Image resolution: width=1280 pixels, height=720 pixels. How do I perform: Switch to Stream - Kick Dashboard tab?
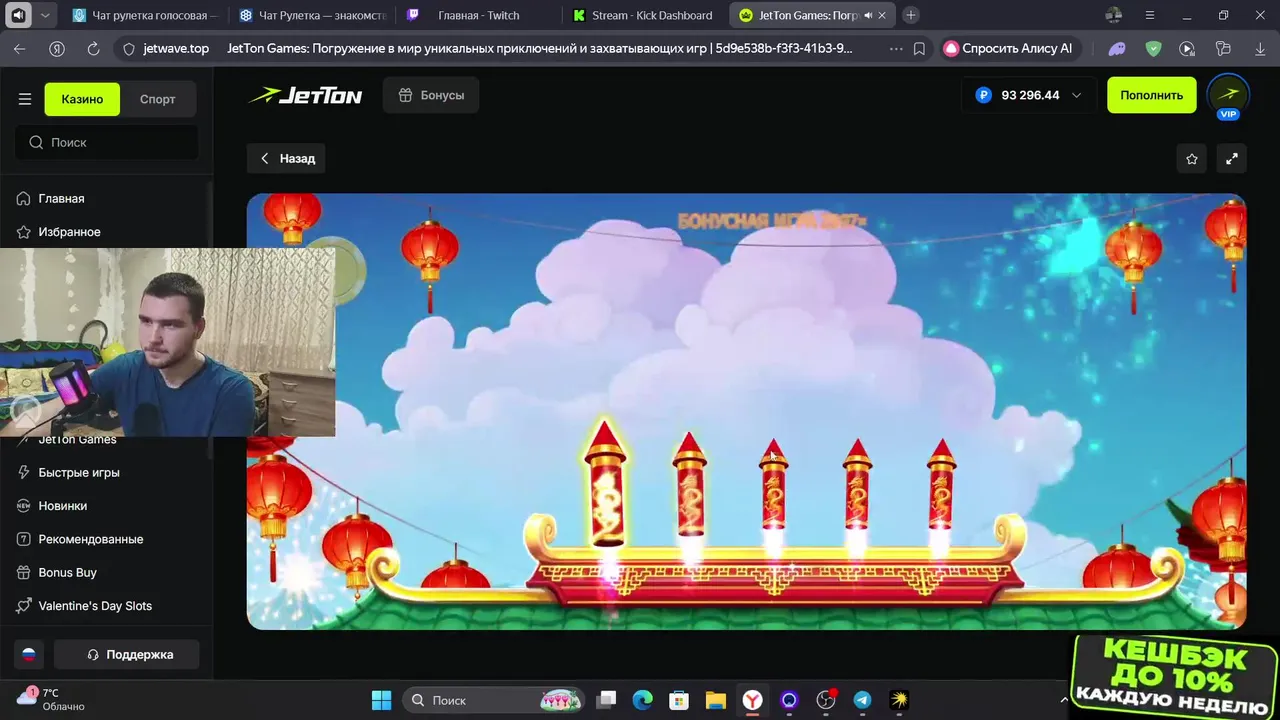click(x=644, y=15)
